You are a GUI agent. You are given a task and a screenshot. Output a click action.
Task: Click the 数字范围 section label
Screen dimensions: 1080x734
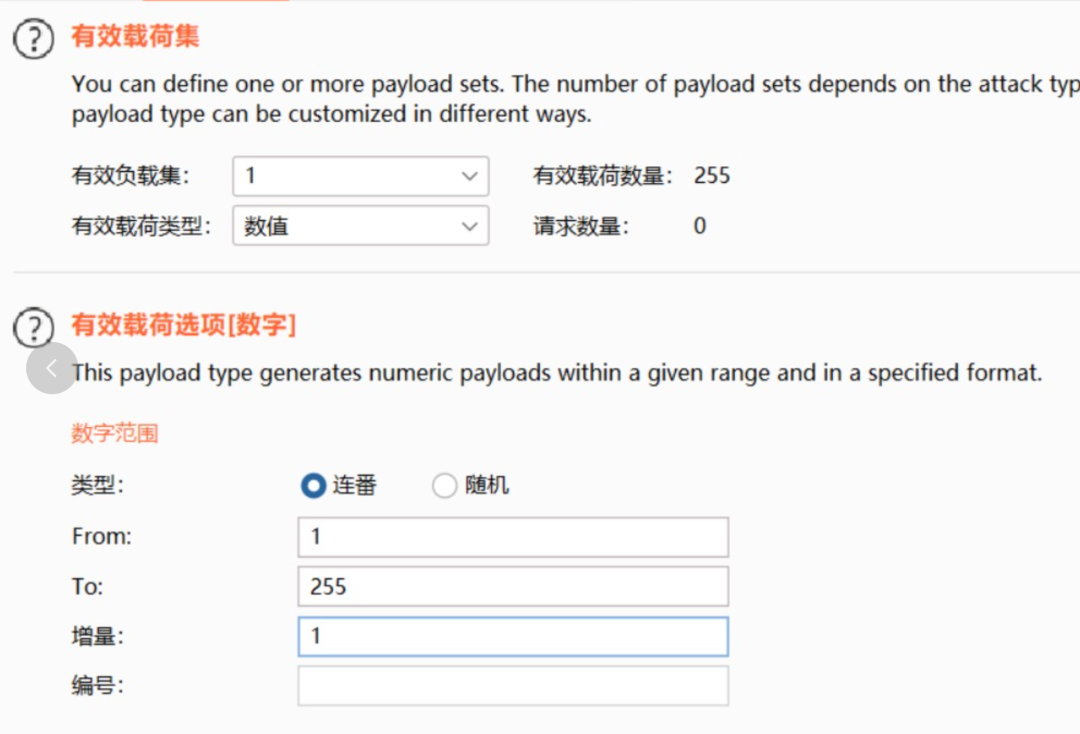115,433
